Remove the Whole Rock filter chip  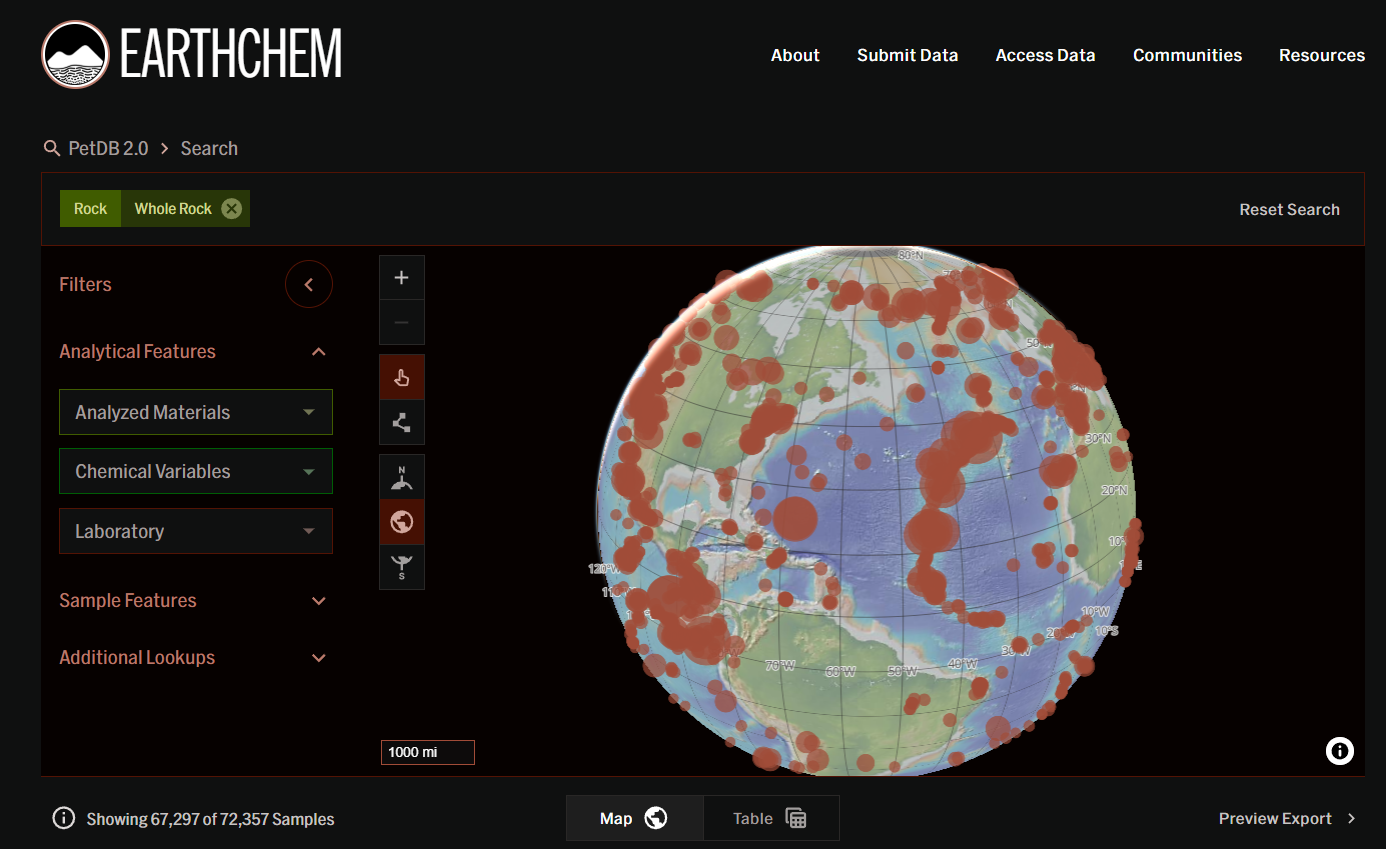pos(231,209)
